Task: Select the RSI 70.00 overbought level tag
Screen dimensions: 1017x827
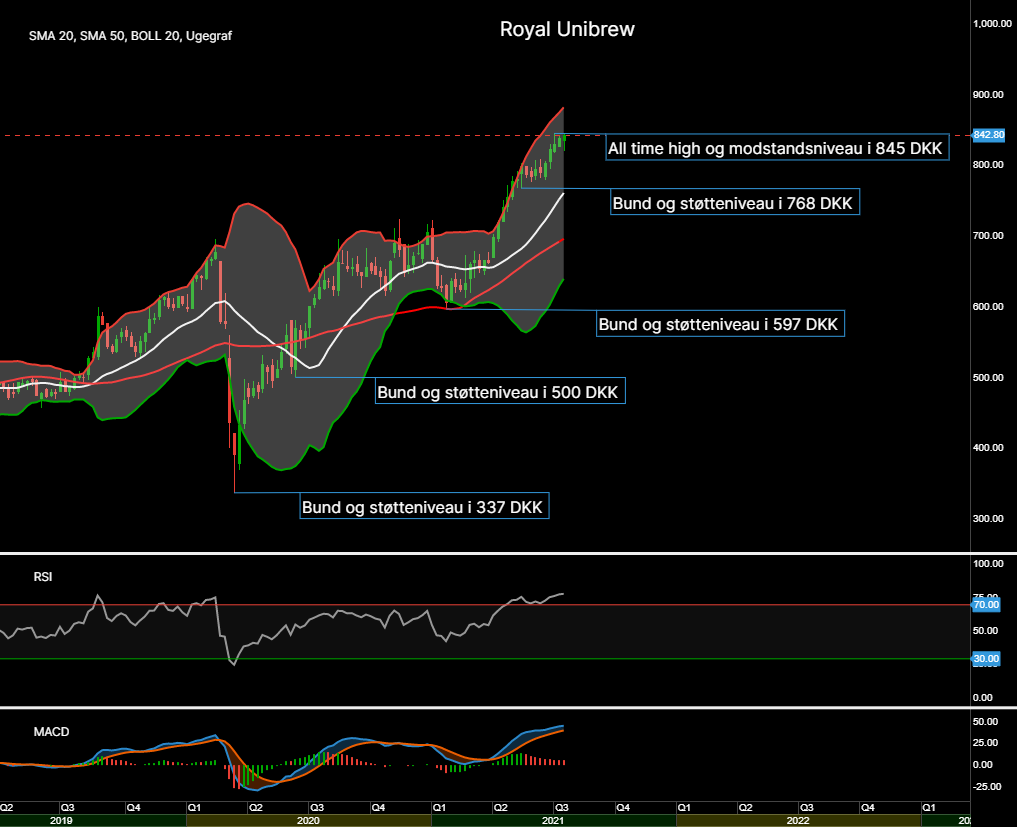Action: (986, 605)
